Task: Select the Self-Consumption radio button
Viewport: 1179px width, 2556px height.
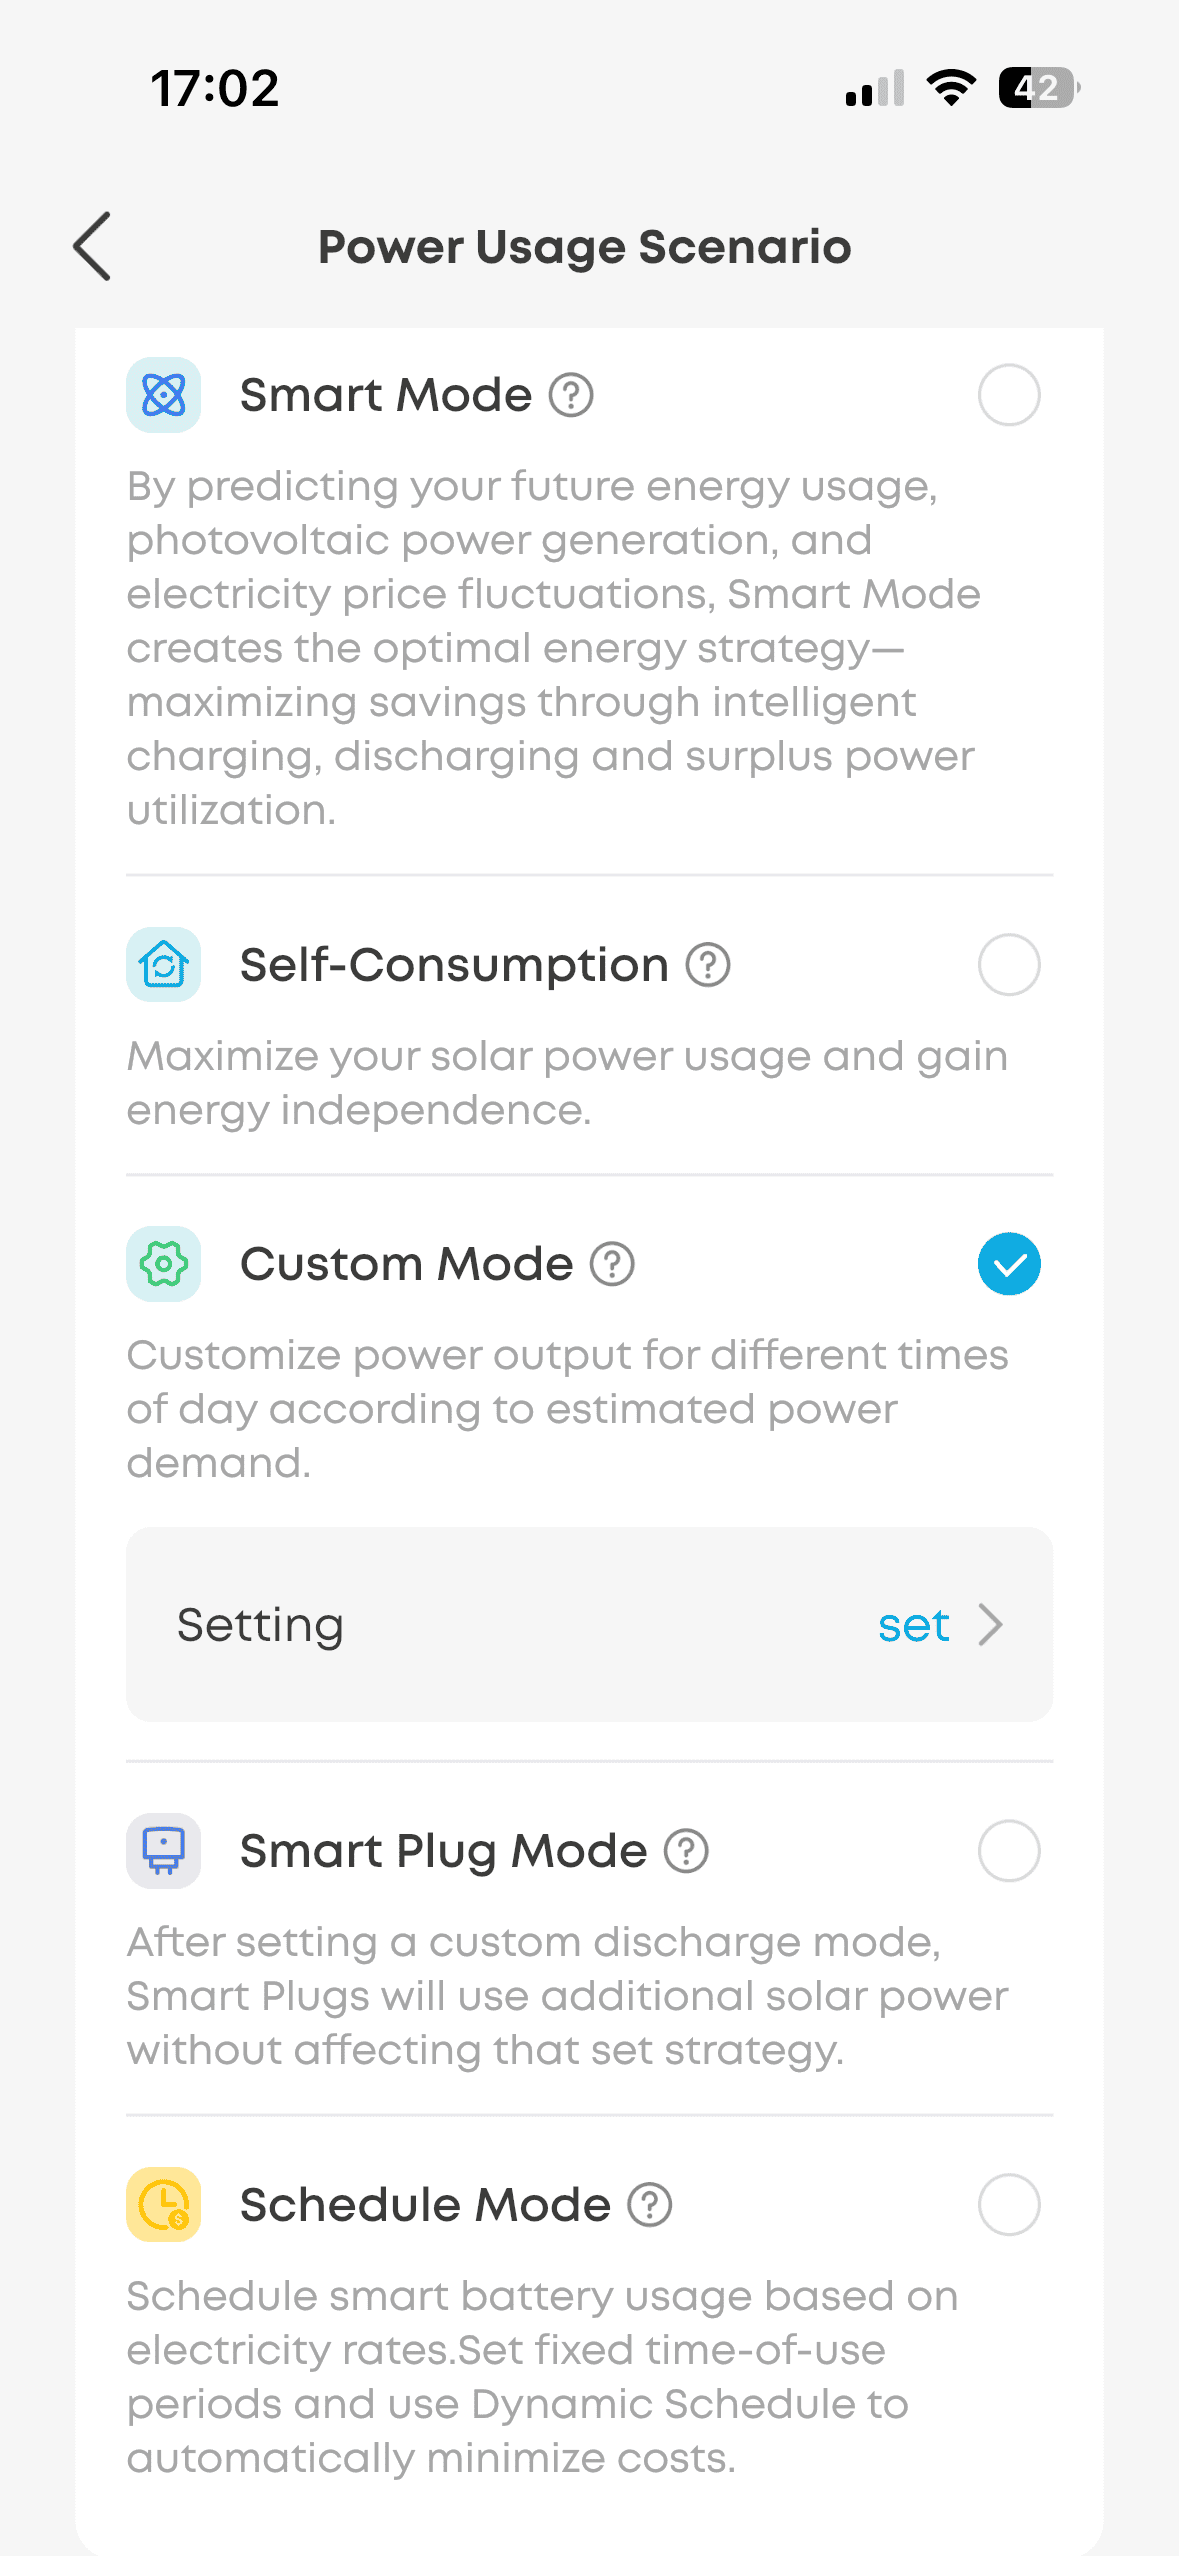Action: coord(1008,965)
